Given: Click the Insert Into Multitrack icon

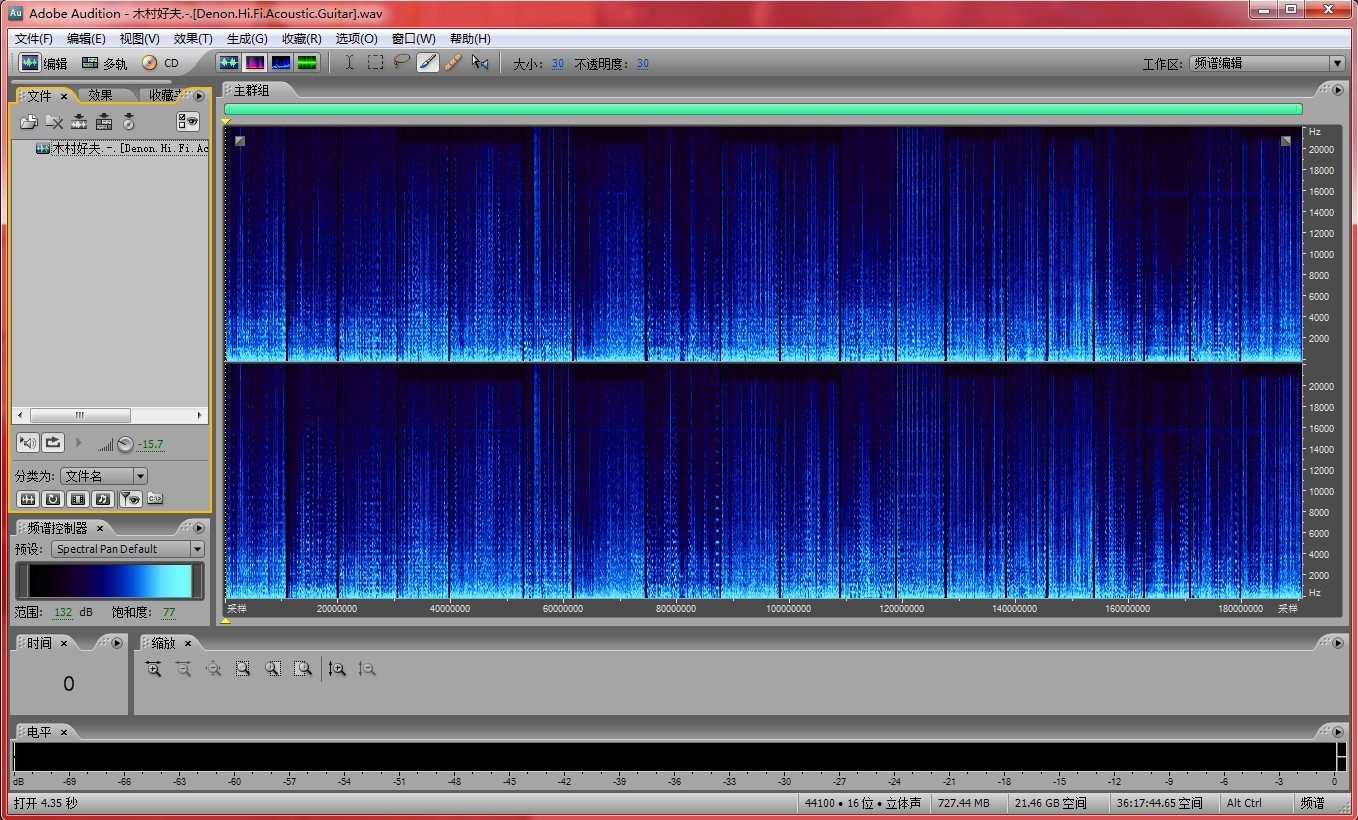Looking at the screenshot, I should click(104, 122).
